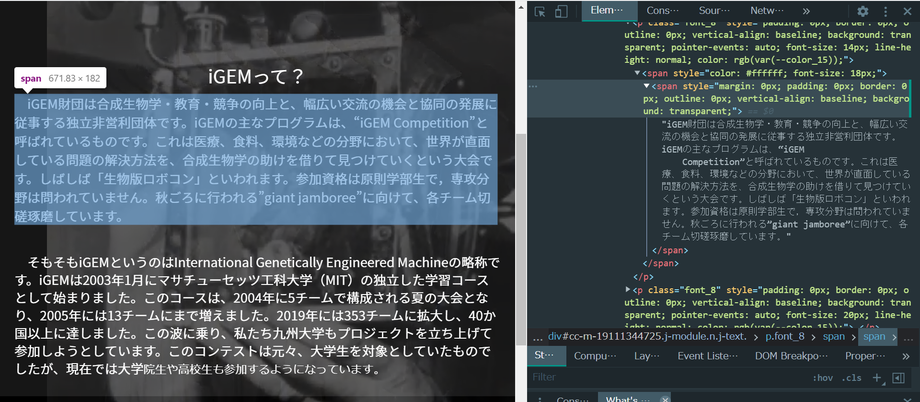Open the Computed sidebar tab
Viewport: 920px width, 402px height.
click(595, 356)
